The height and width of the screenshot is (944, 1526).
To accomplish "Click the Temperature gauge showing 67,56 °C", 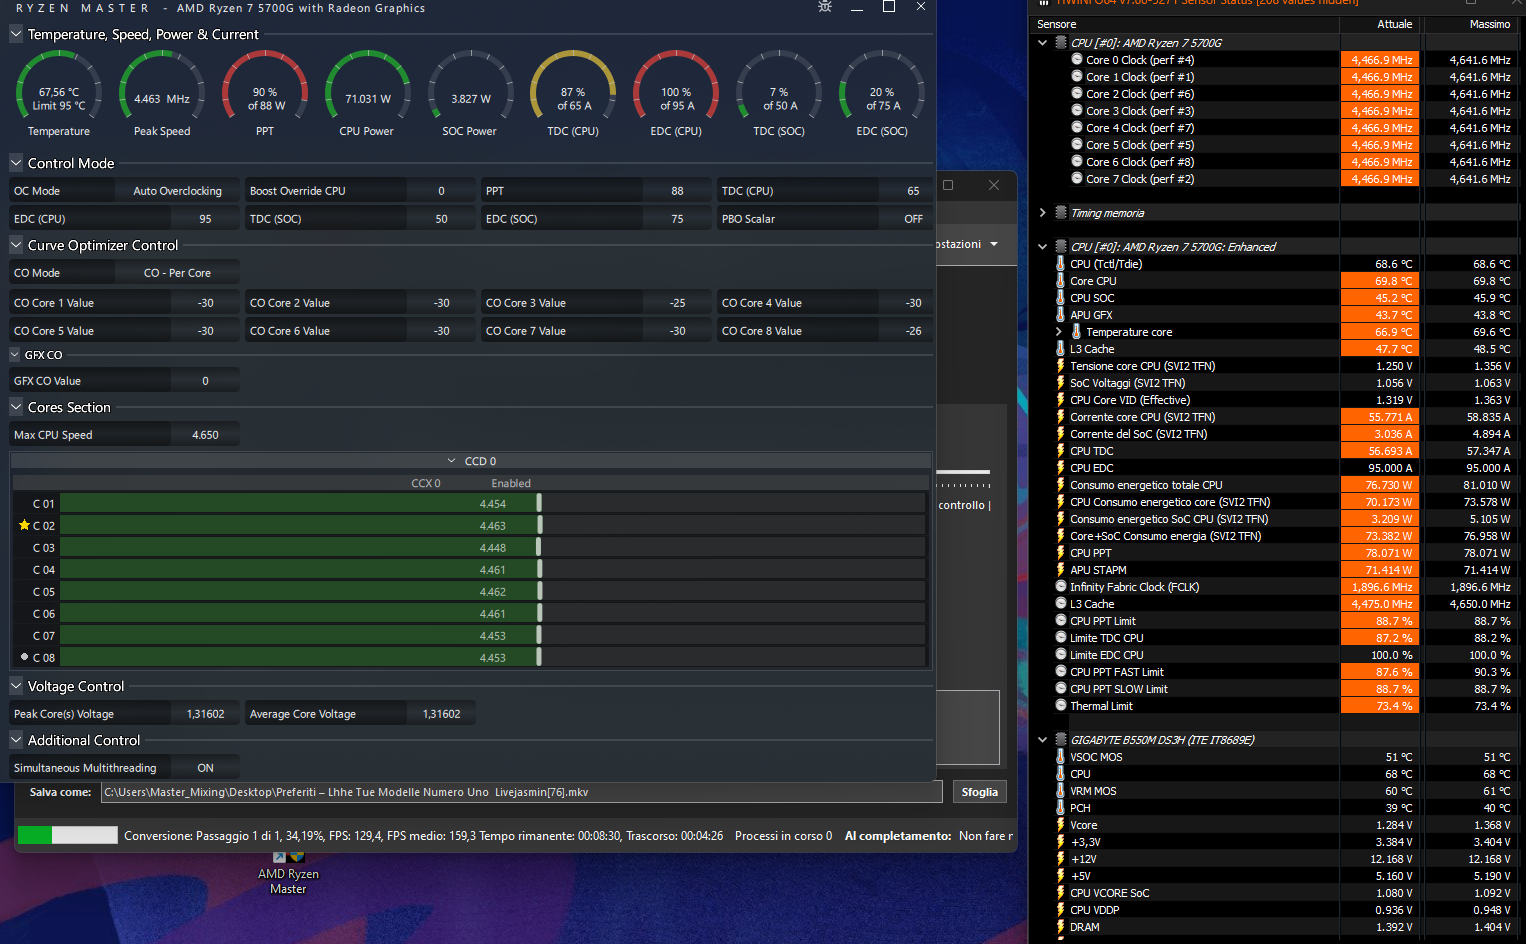I will (x=59, y=95).
